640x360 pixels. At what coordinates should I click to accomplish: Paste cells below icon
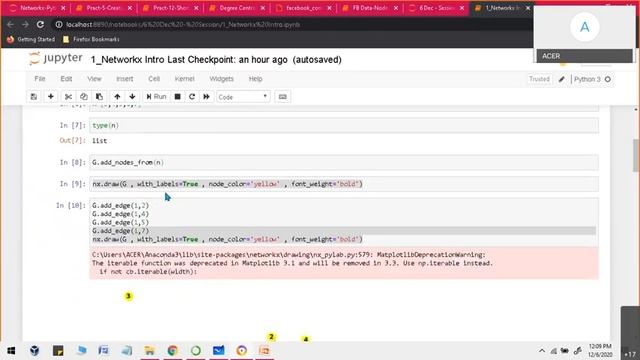[x=99, y=97]
